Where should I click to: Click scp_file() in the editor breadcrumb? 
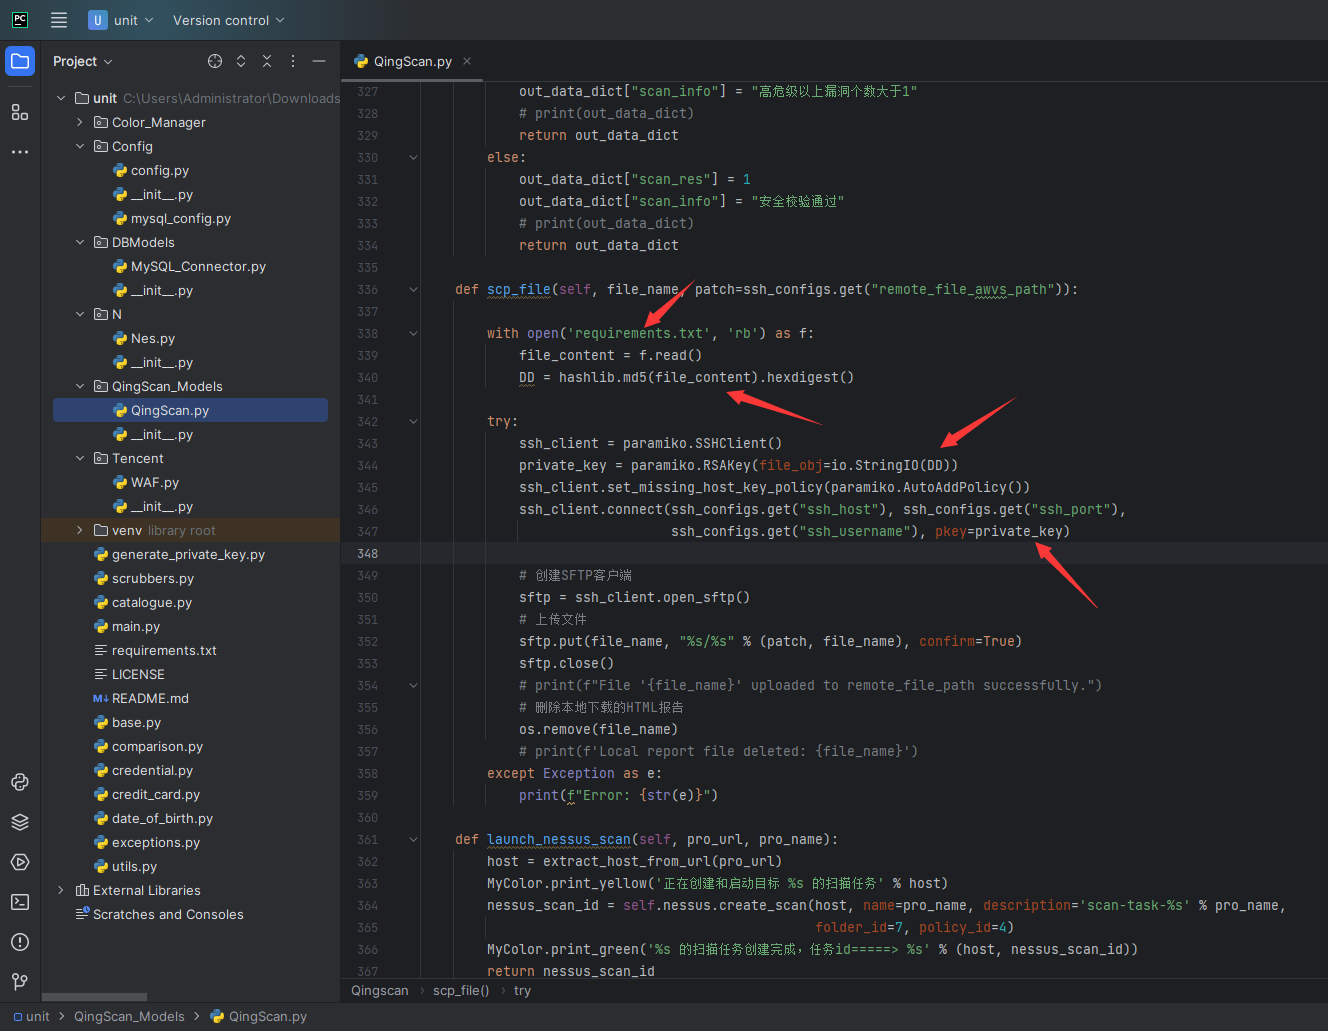461,990
